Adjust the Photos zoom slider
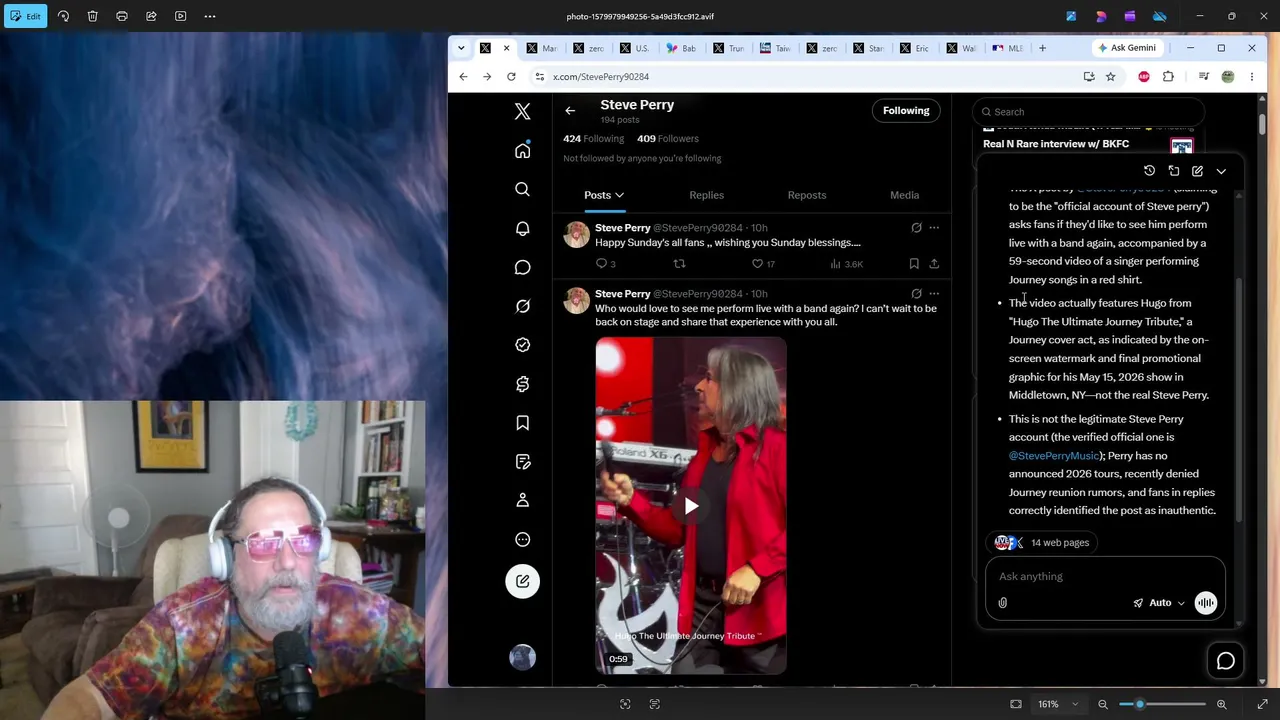The image size is (1280, 720). (1162, 704)
